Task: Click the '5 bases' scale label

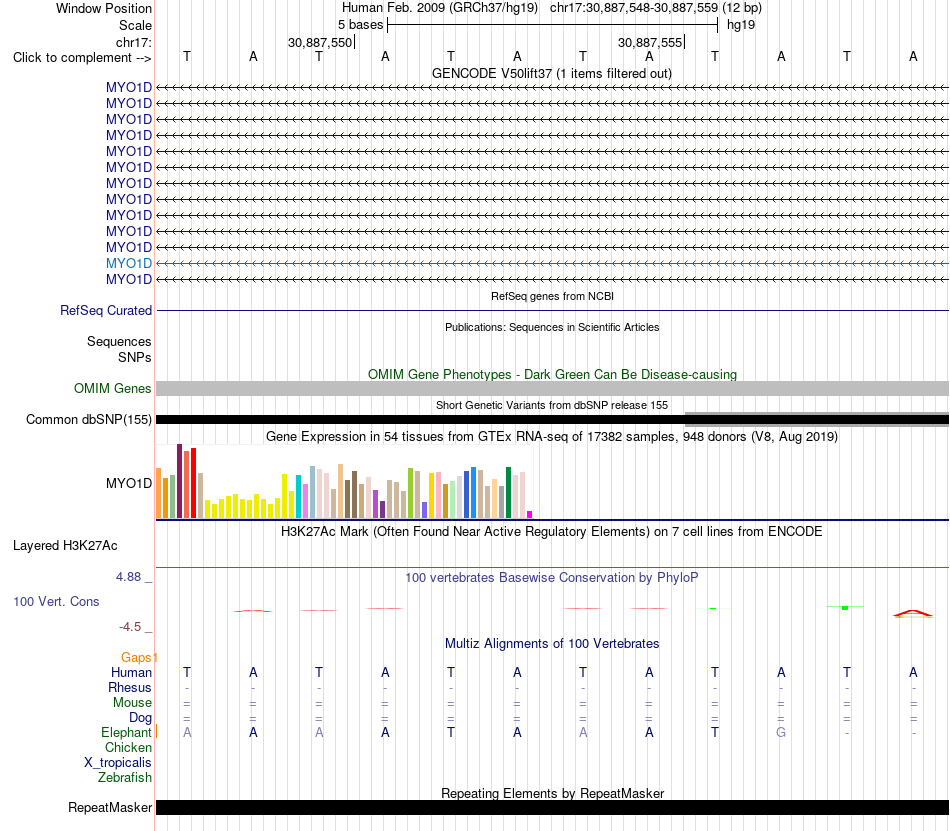Action: coord(360,25)
